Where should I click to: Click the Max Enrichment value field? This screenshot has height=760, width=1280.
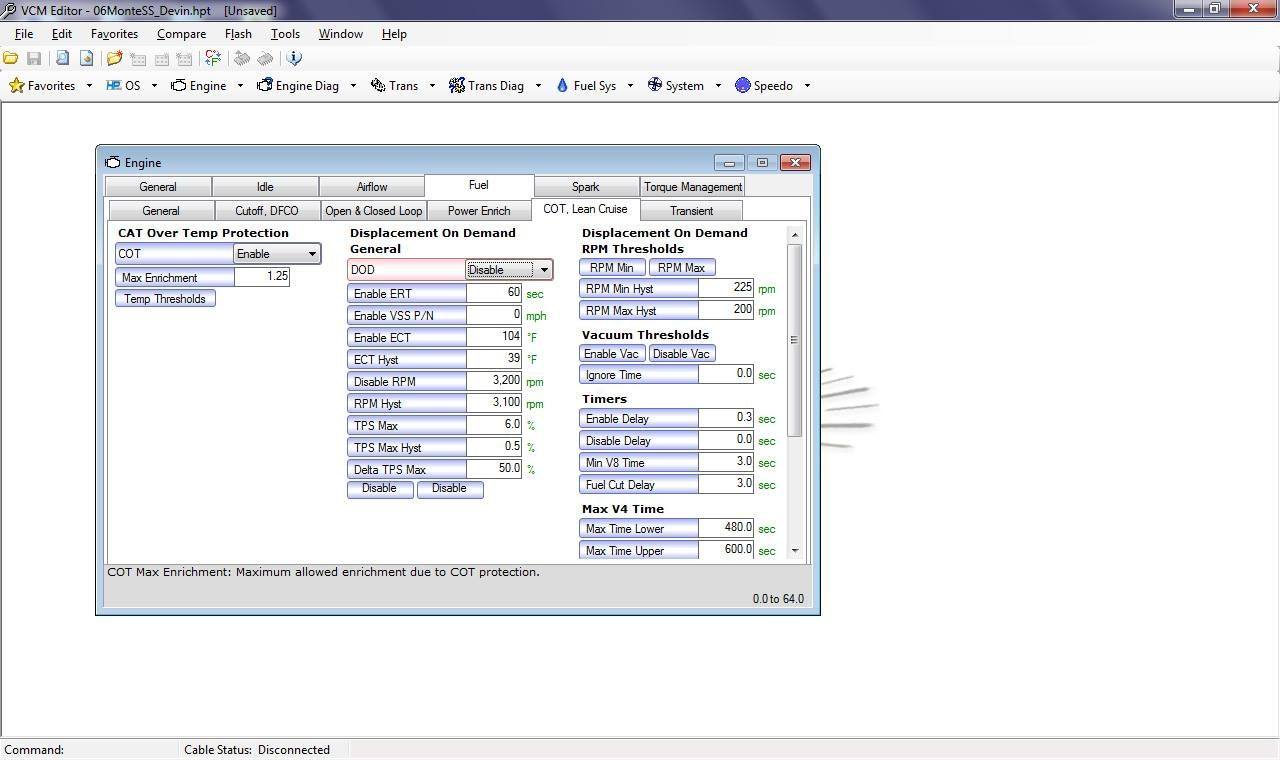262,277
